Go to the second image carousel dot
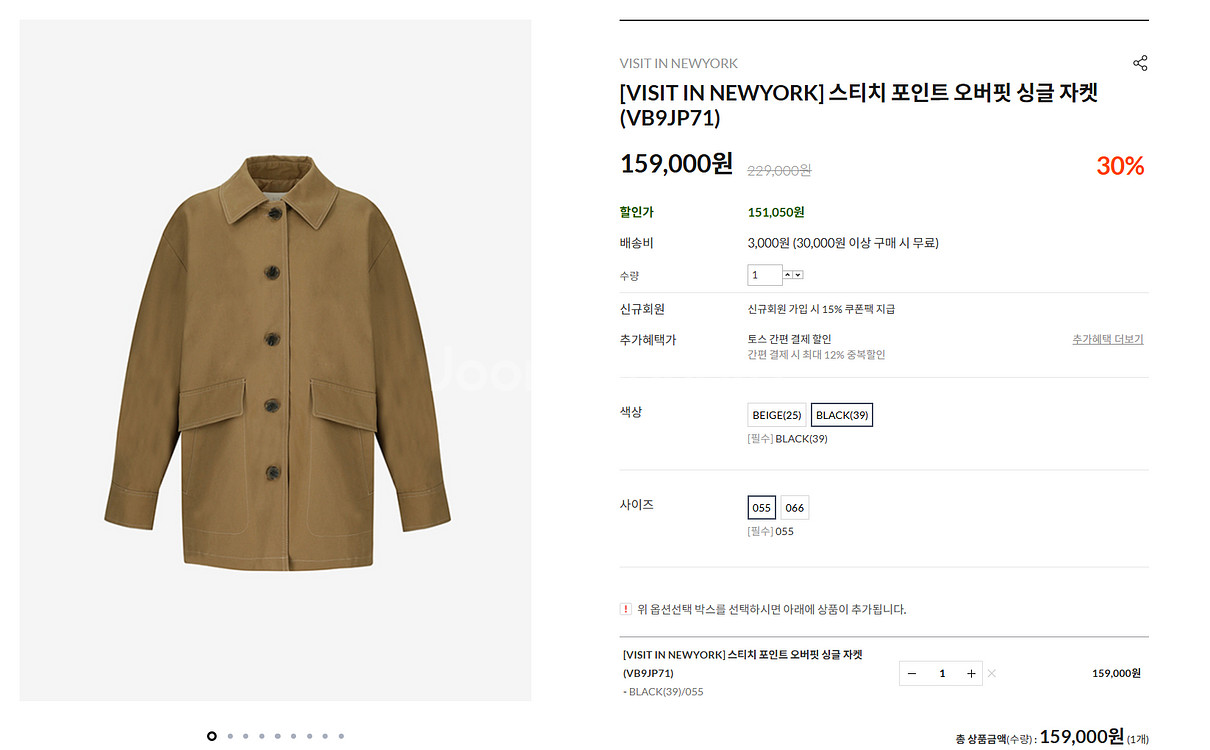The width and height of the screenshot is (1210, 750). coord(230,736)
